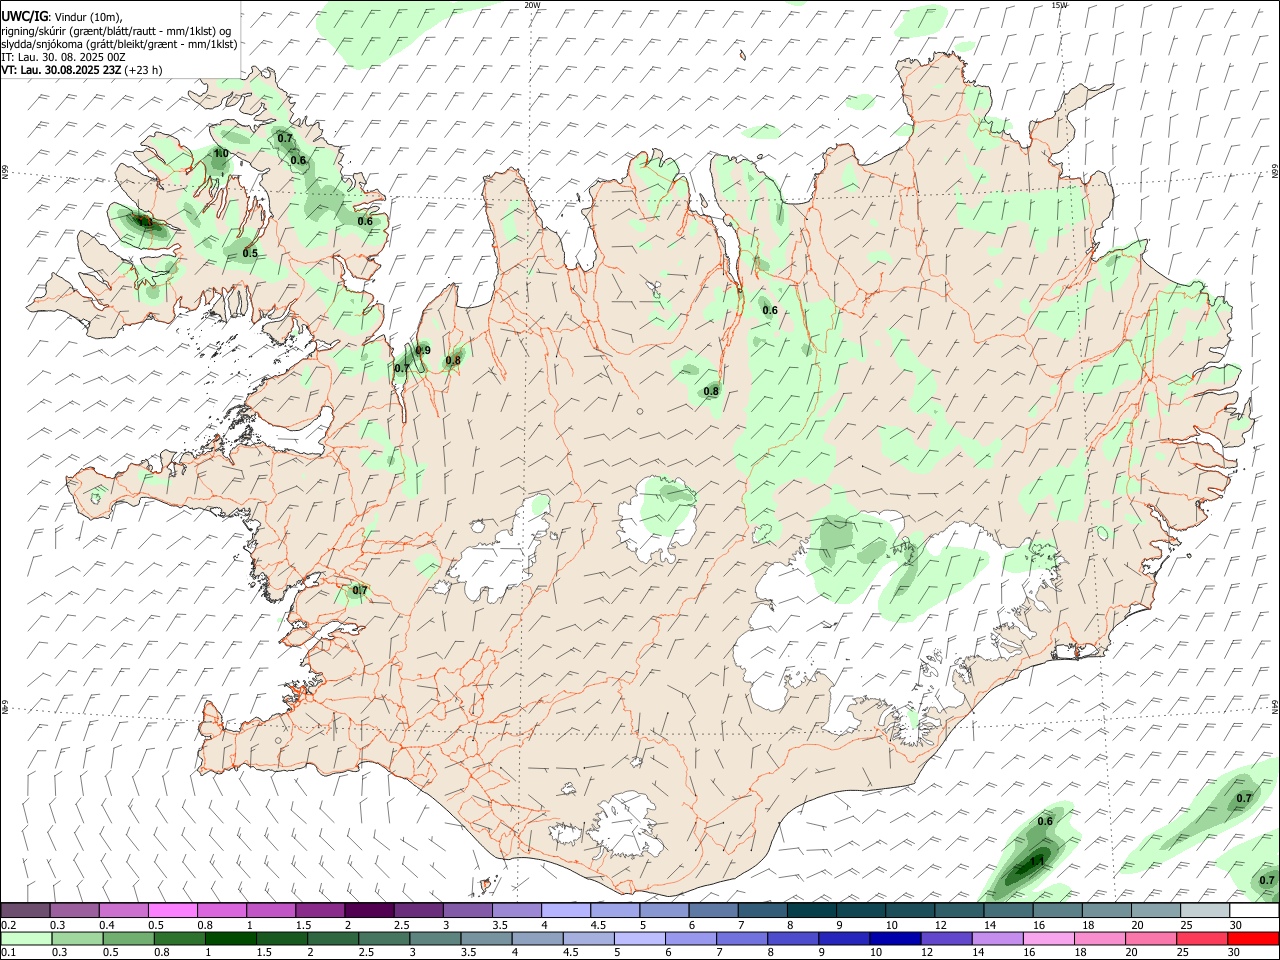1280x960 pixels.
Task: Click the dull plum 0.2 swatch on upper scale
Action: tap(26, 910)
